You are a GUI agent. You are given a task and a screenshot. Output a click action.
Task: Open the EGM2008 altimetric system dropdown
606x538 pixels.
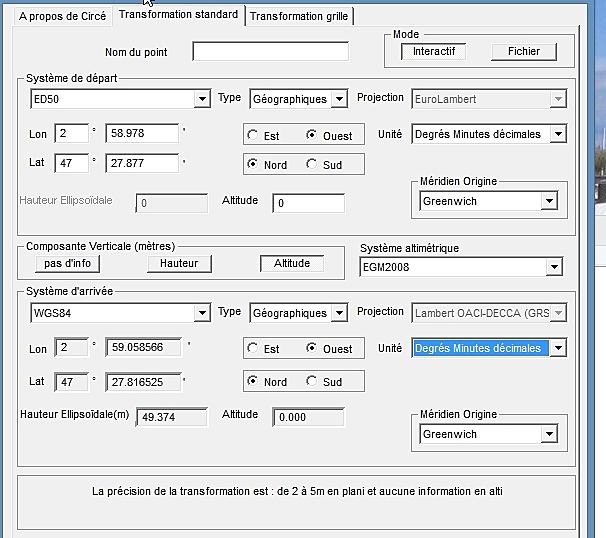pyautogui.click(x=461, y=267)
